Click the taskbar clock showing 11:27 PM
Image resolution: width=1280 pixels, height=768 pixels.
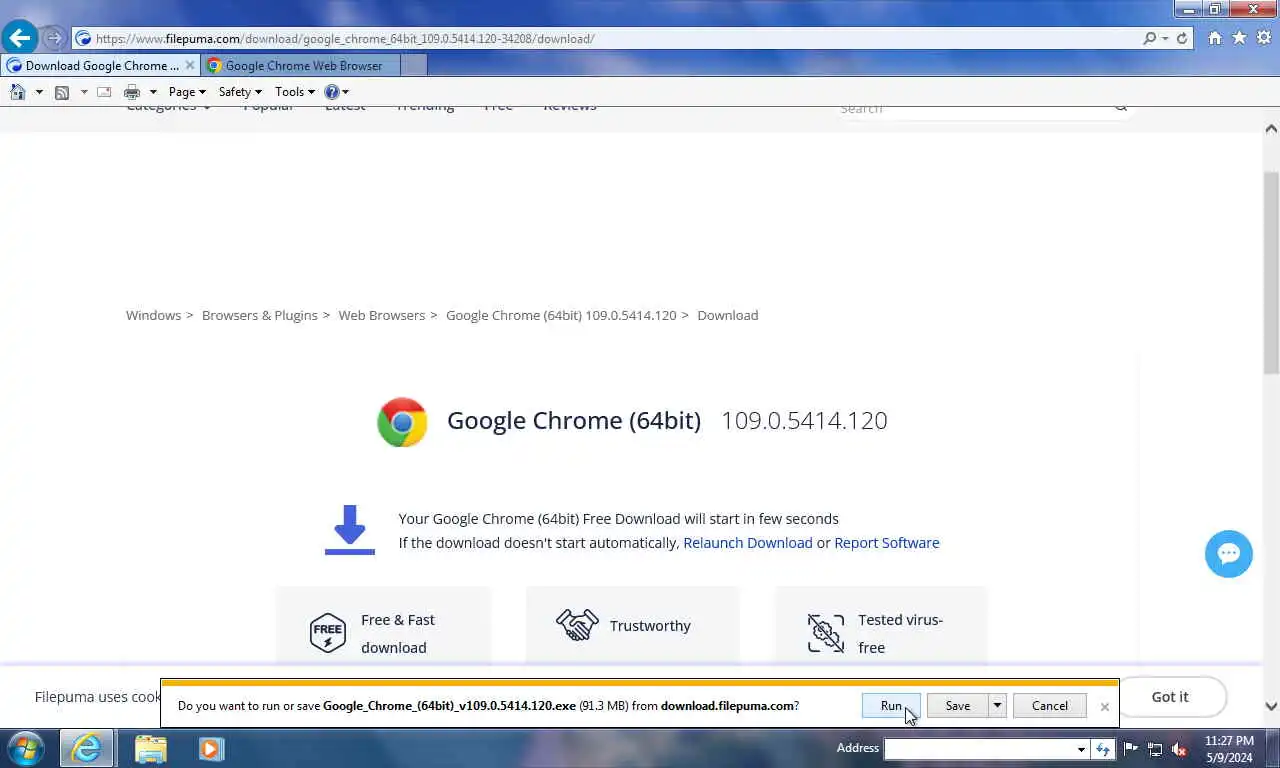point(1229,741)
